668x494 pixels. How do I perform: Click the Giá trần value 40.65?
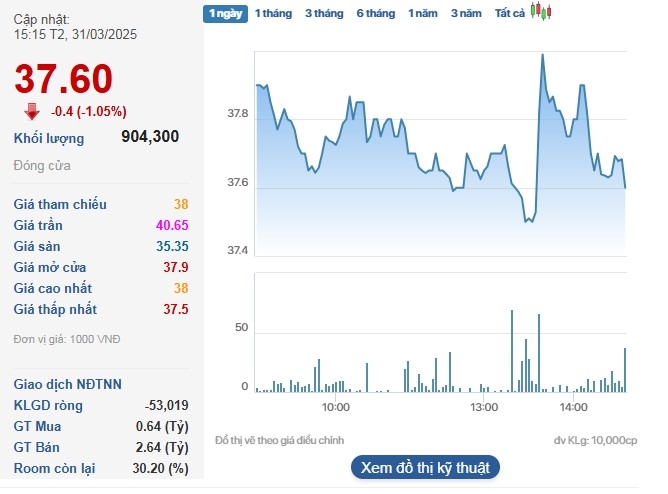click(x=172, y=225)
